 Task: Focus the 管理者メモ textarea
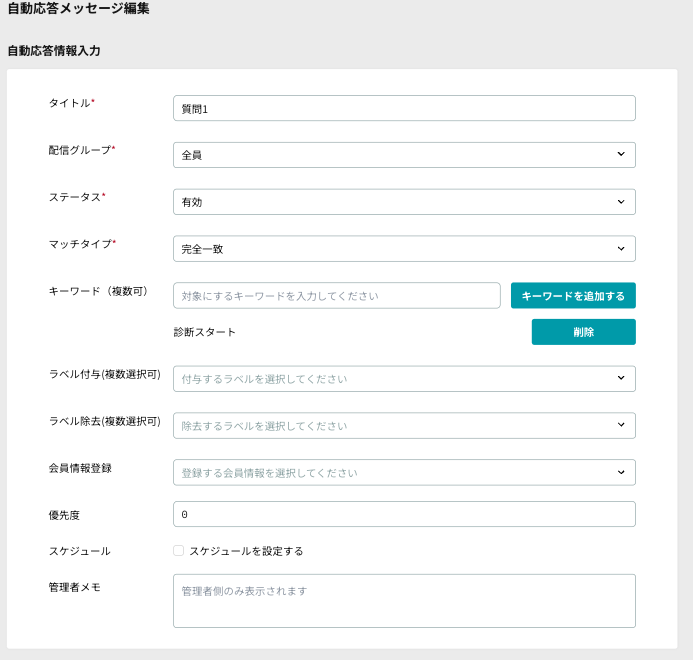[x=404, y=601]
